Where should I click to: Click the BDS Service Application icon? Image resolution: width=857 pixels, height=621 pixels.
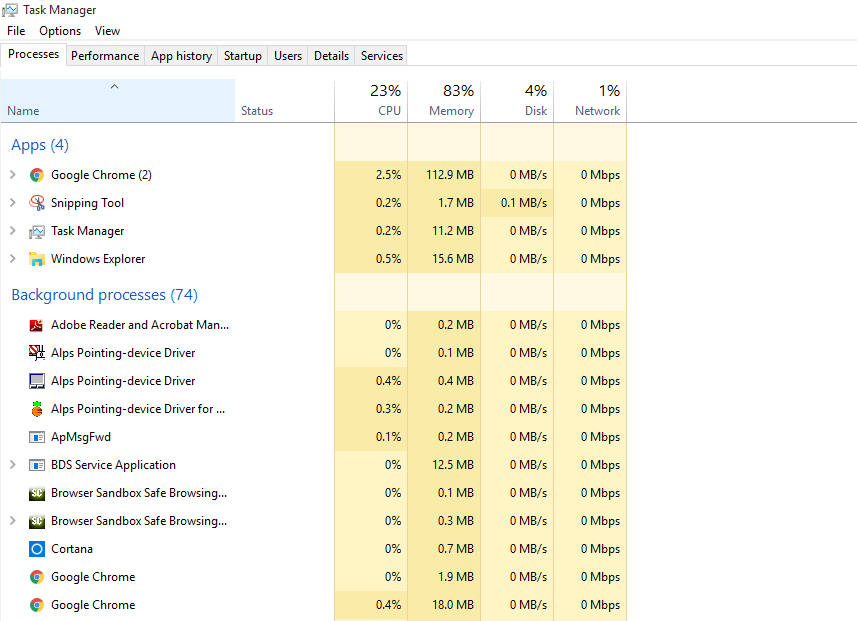click(36, 464)
